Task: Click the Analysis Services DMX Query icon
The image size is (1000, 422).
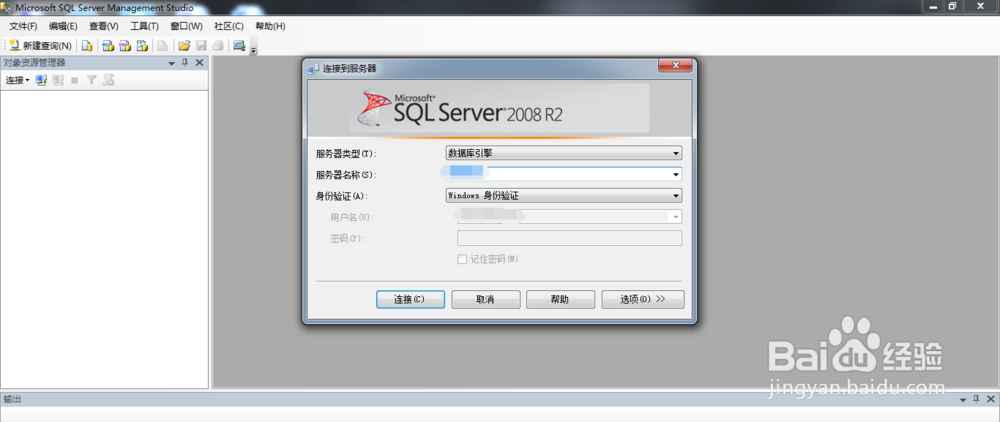Action: point(126,46)
